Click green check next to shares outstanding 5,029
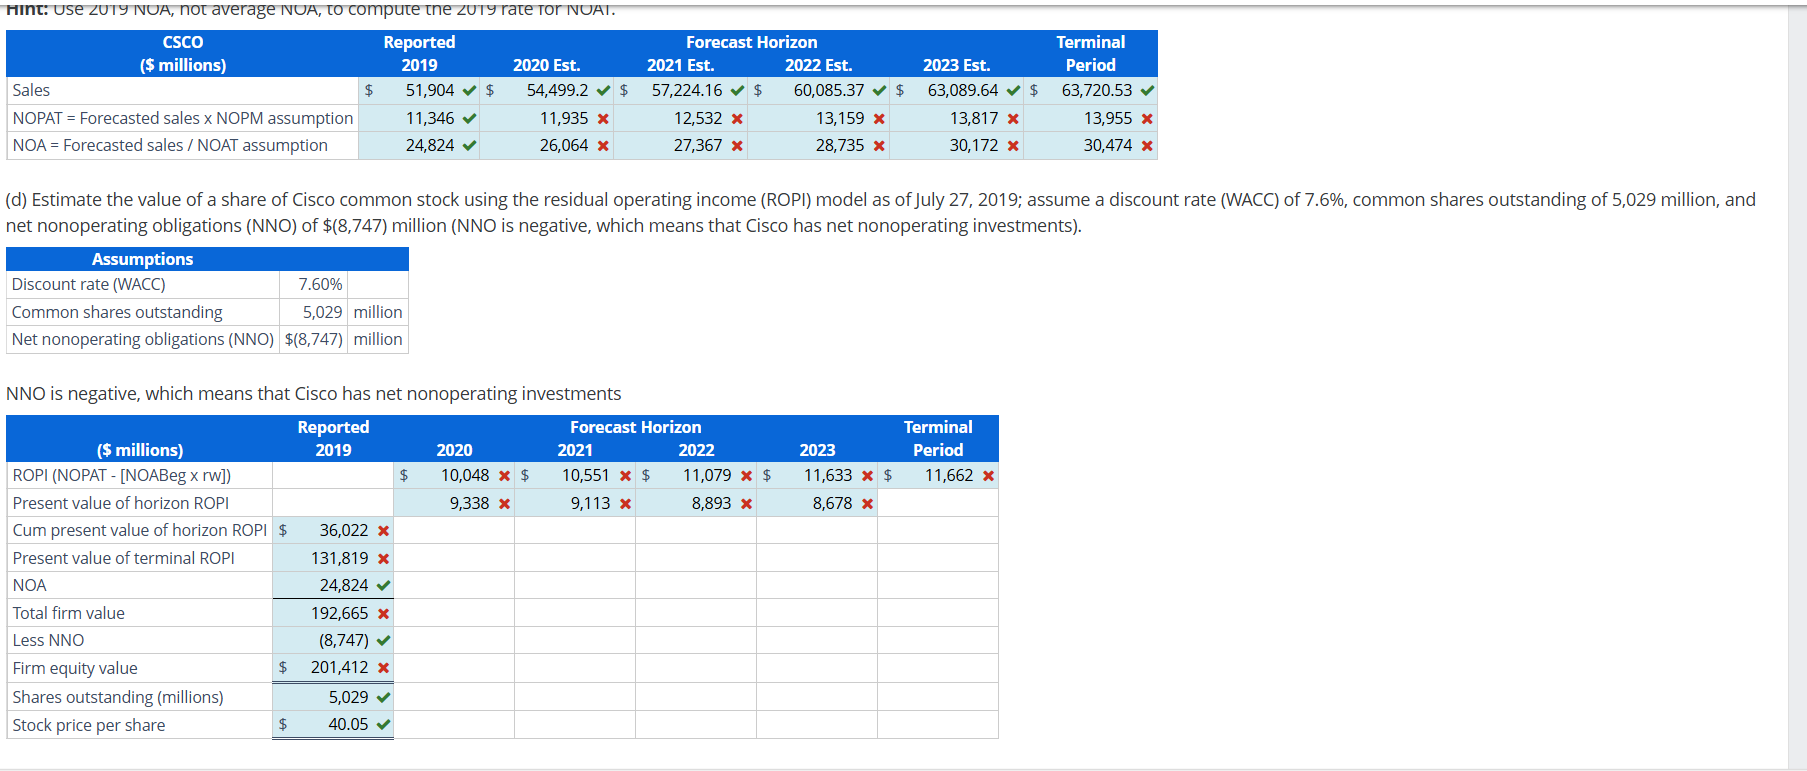1807x771 pixels. tap(383, 698)
